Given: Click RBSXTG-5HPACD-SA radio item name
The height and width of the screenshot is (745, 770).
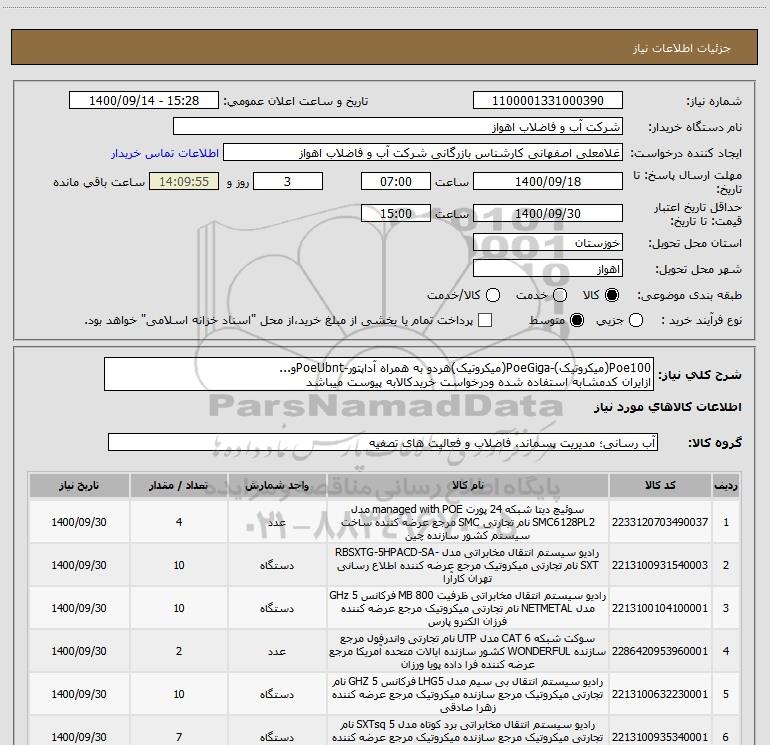Looking at the screenshot, I should [x=468, y=565].
